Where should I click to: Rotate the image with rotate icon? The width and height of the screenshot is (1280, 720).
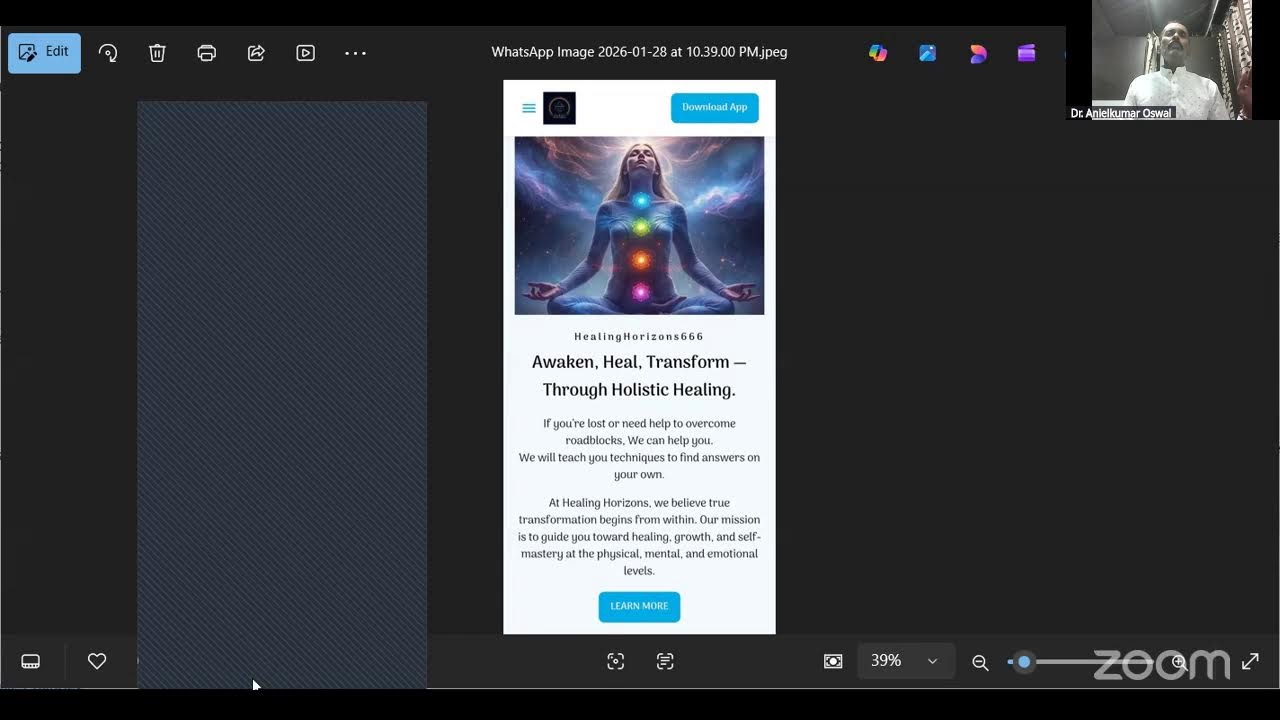pyautogui.click(x=108, y=53)
